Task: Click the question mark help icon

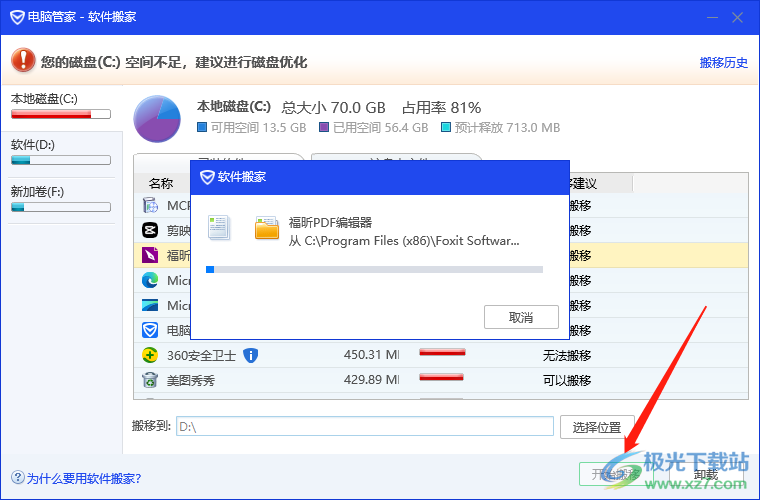Action: (17, 478)
